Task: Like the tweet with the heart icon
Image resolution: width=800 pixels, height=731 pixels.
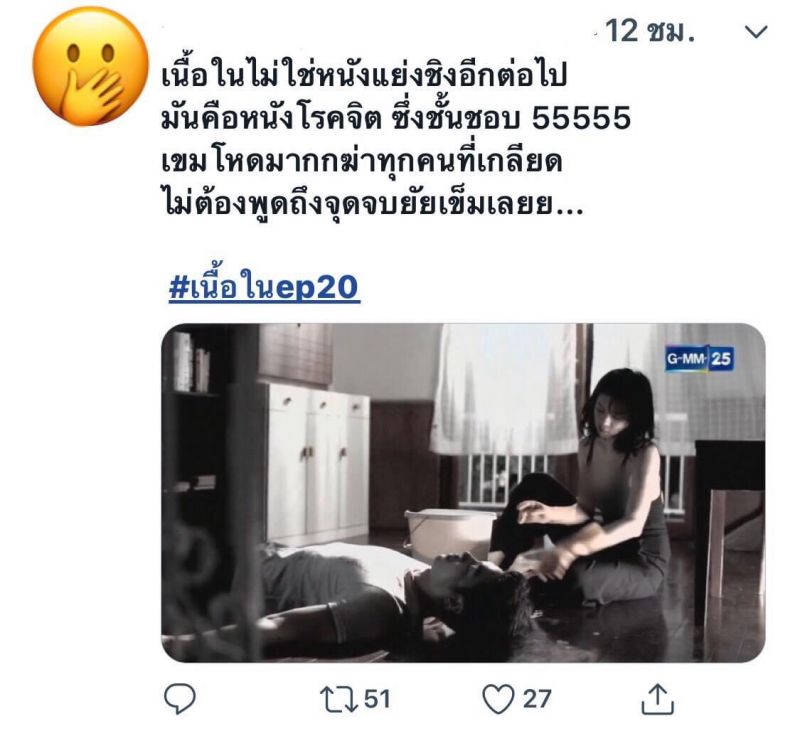Action: click(x=498, y=699)
